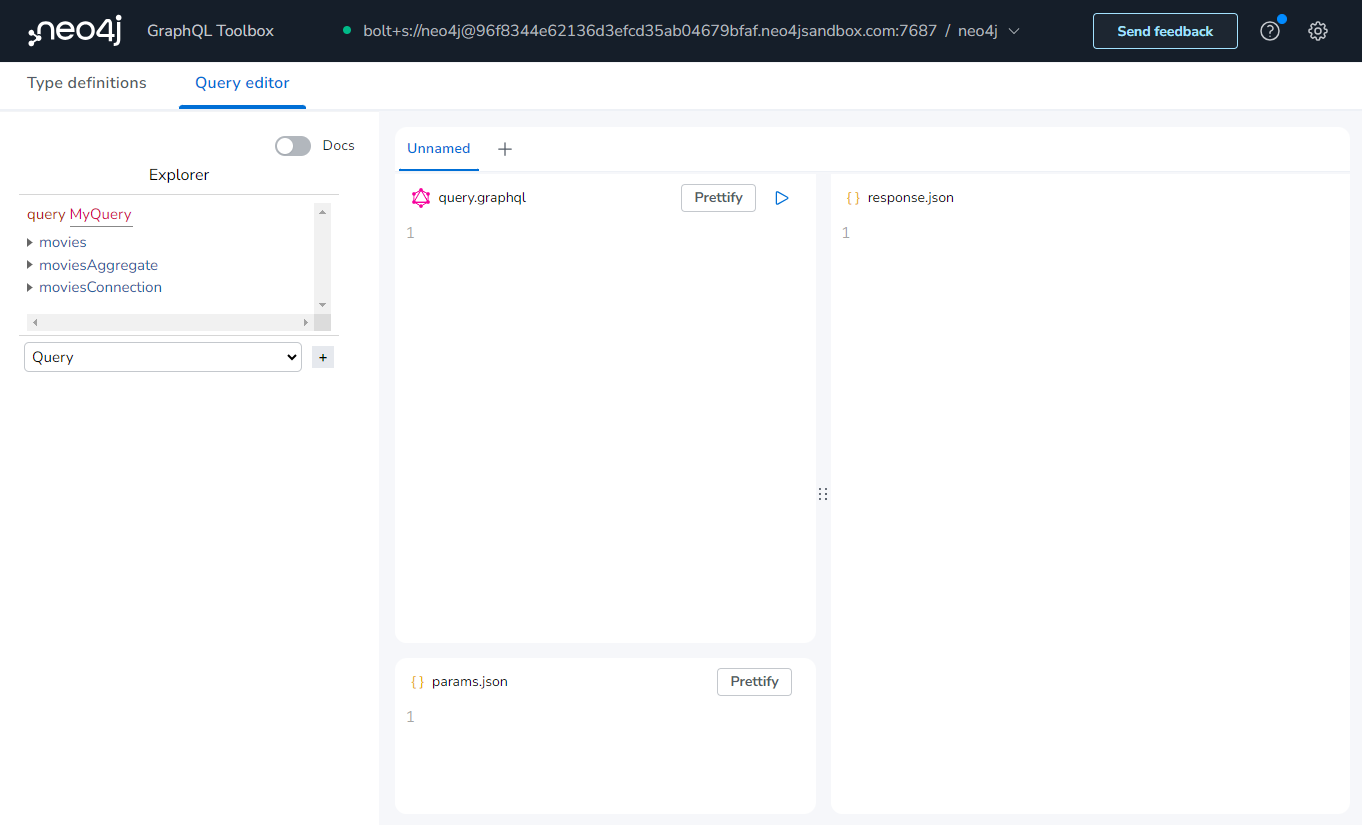Click the green connection status dot

coord(349,31)
